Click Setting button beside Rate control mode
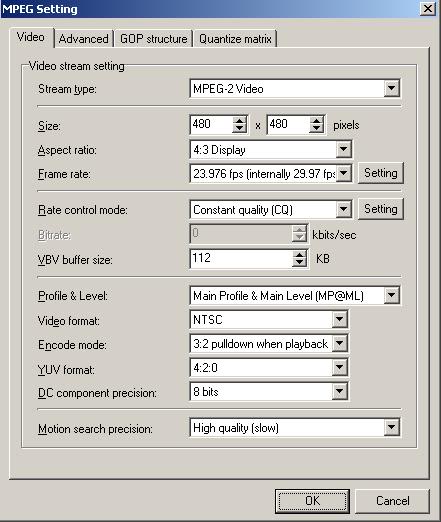441x522 pixels. pyautogui.click(x=381, y=209)
